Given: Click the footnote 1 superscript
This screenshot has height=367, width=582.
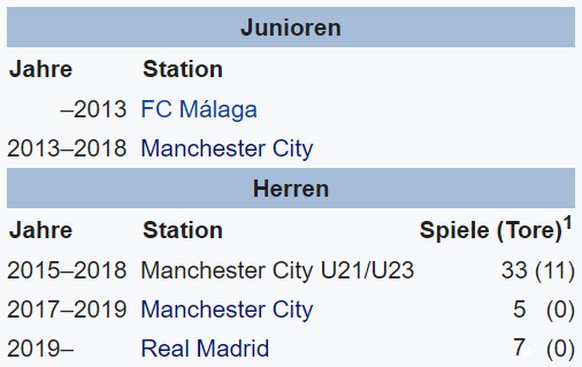Looking at the screenshot, I should click(x=568, y=223).
